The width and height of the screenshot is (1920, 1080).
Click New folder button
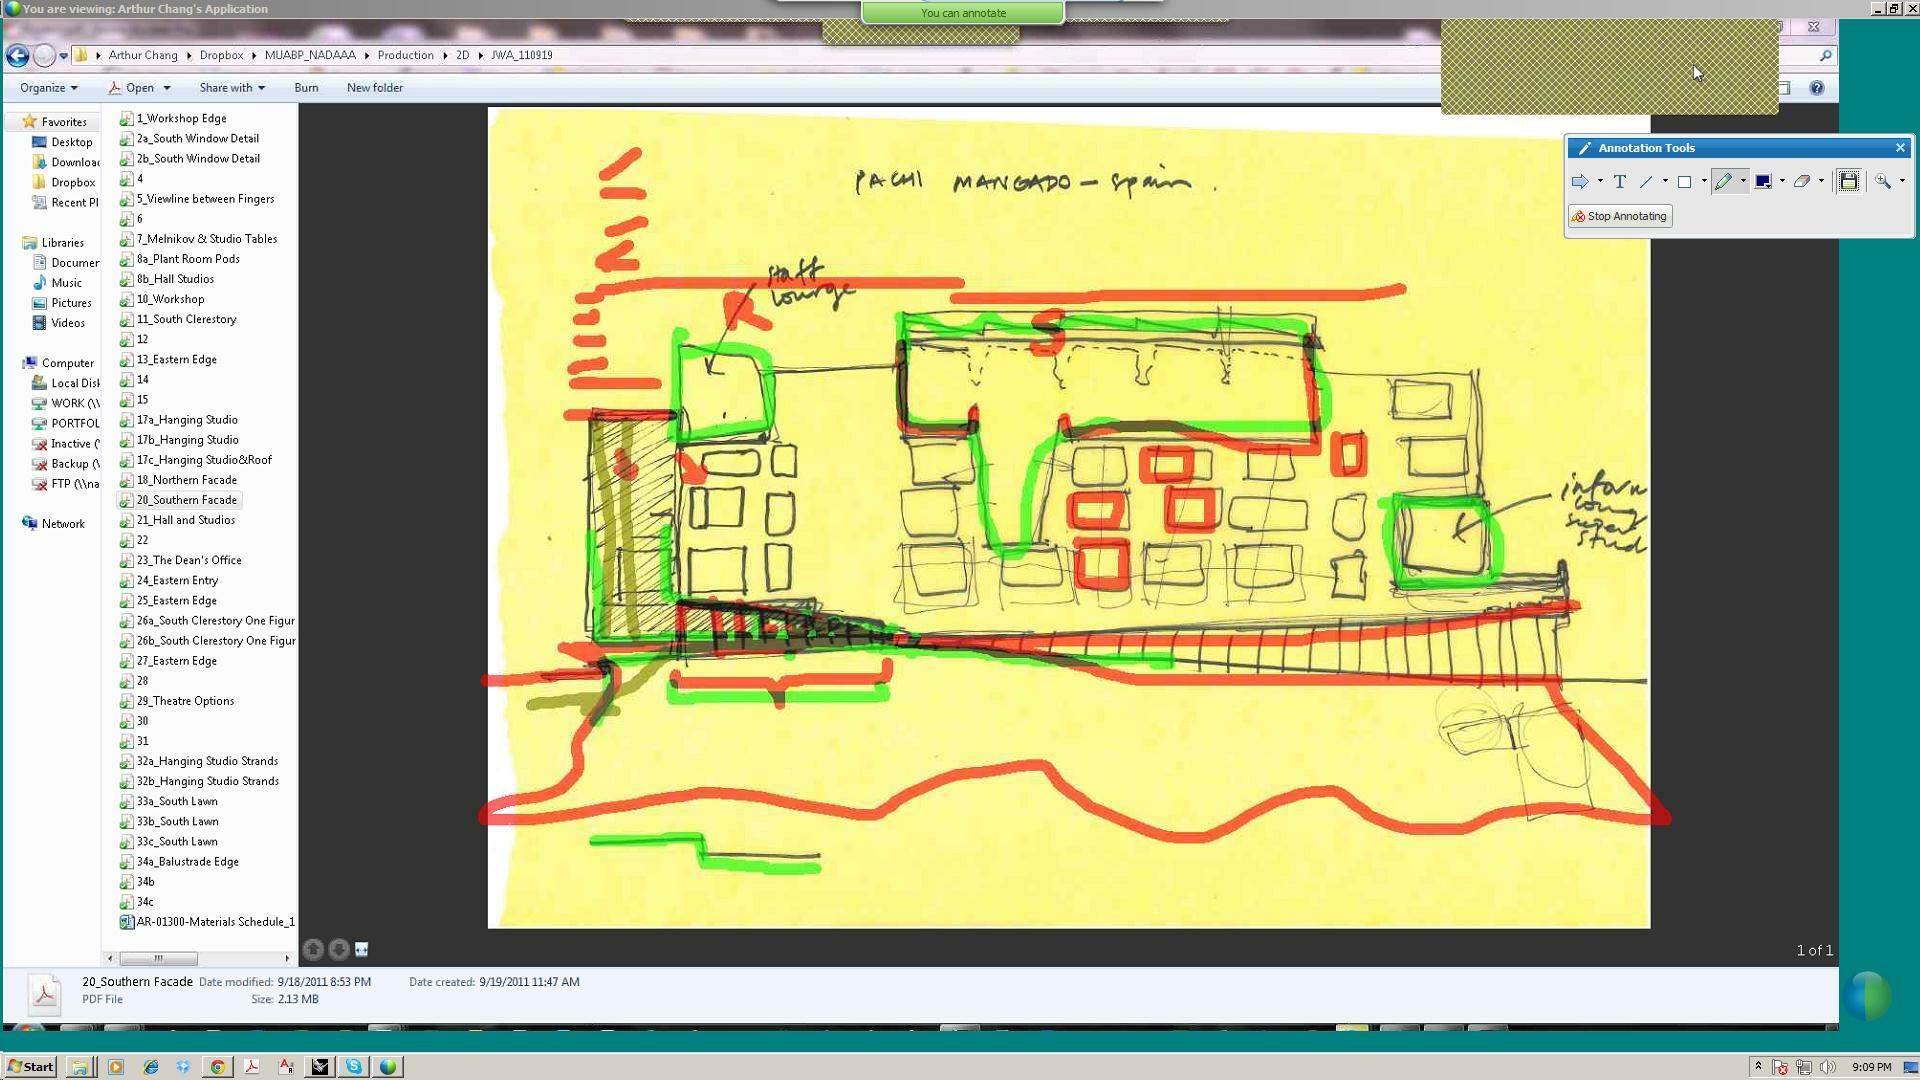(x=375, y=88)
